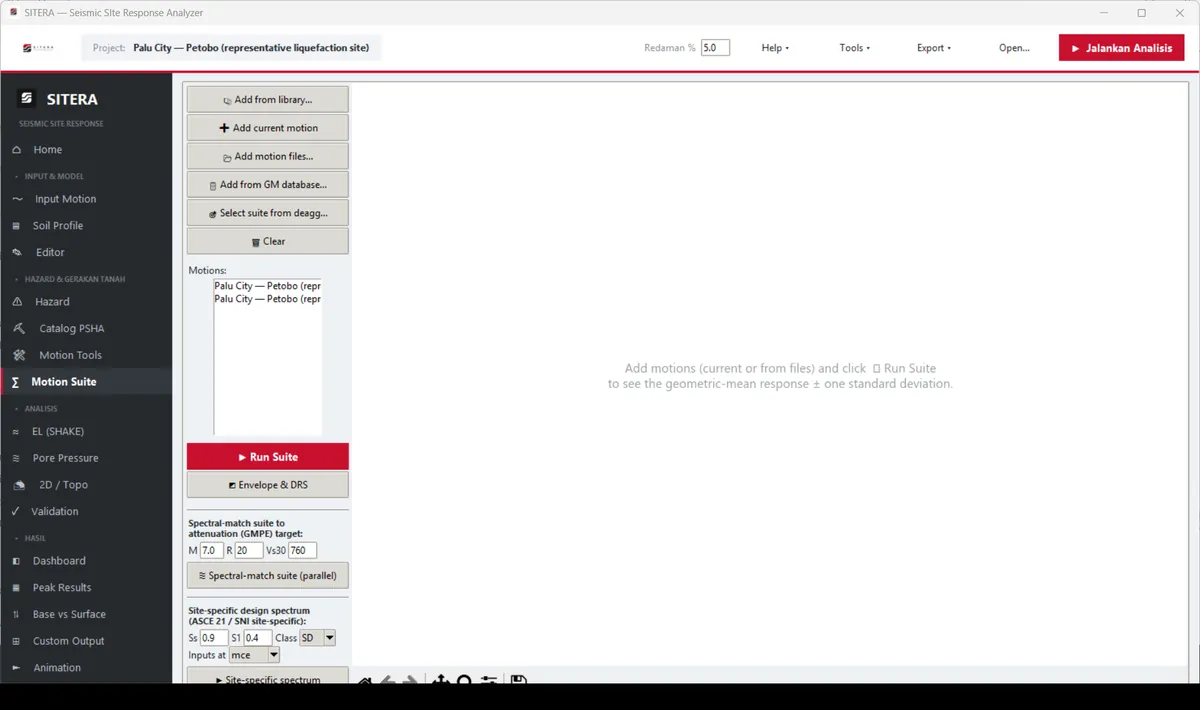Click Spectral-match suite (parallel) button

tap(268, 576)
